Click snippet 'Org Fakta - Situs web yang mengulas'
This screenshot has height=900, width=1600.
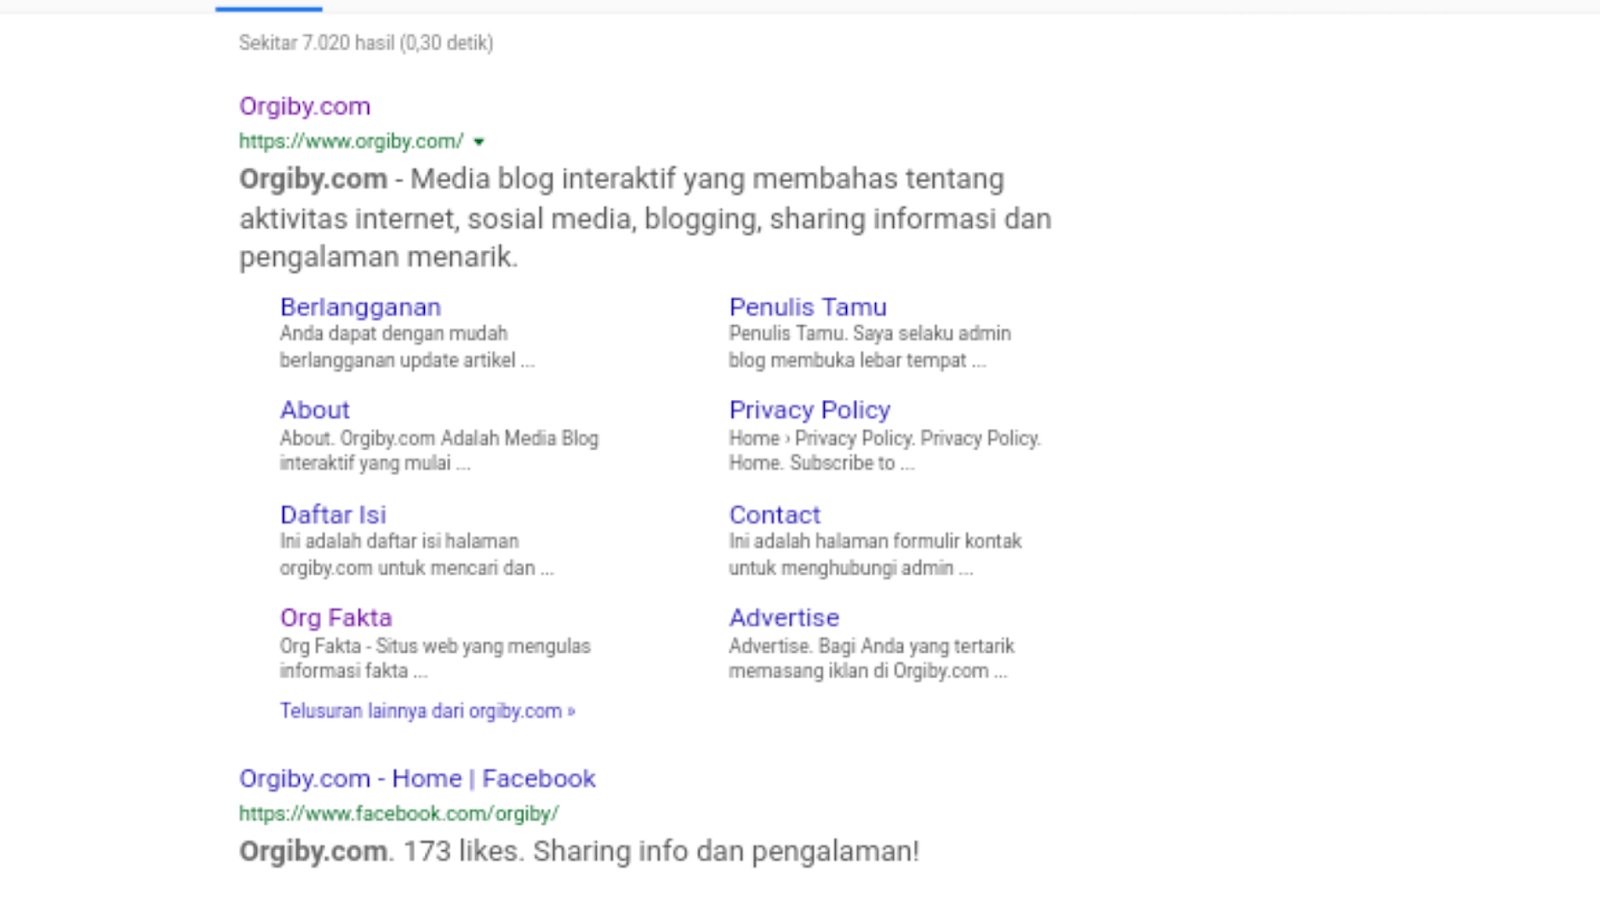click(x=435, y=646)
